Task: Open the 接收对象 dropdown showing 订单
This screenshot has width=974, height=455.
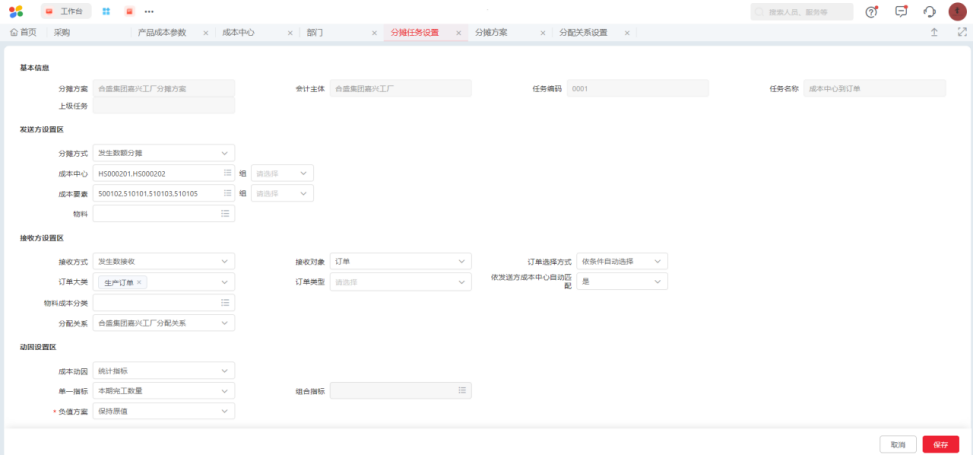Action: coord(401,261)
